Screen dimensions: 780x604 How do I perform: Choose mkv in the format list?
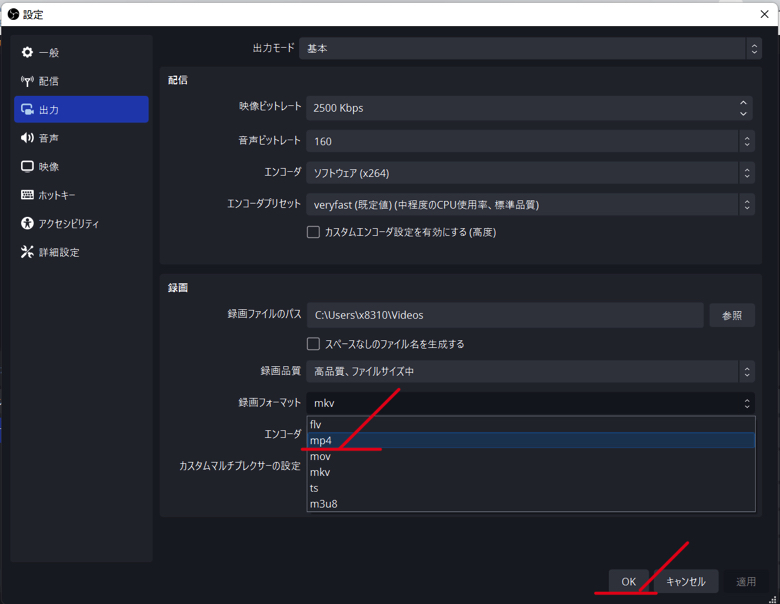click(531, 472)
